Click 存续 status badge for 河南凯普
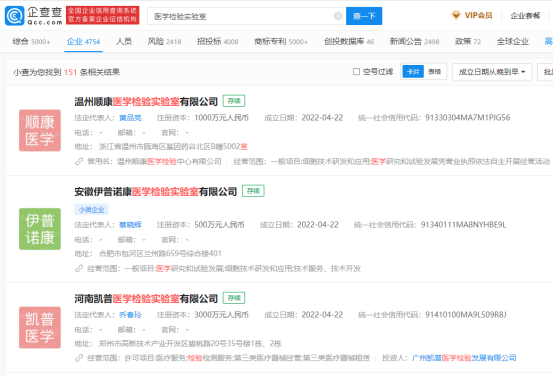The image size is (554, 376). pos(234,298)
